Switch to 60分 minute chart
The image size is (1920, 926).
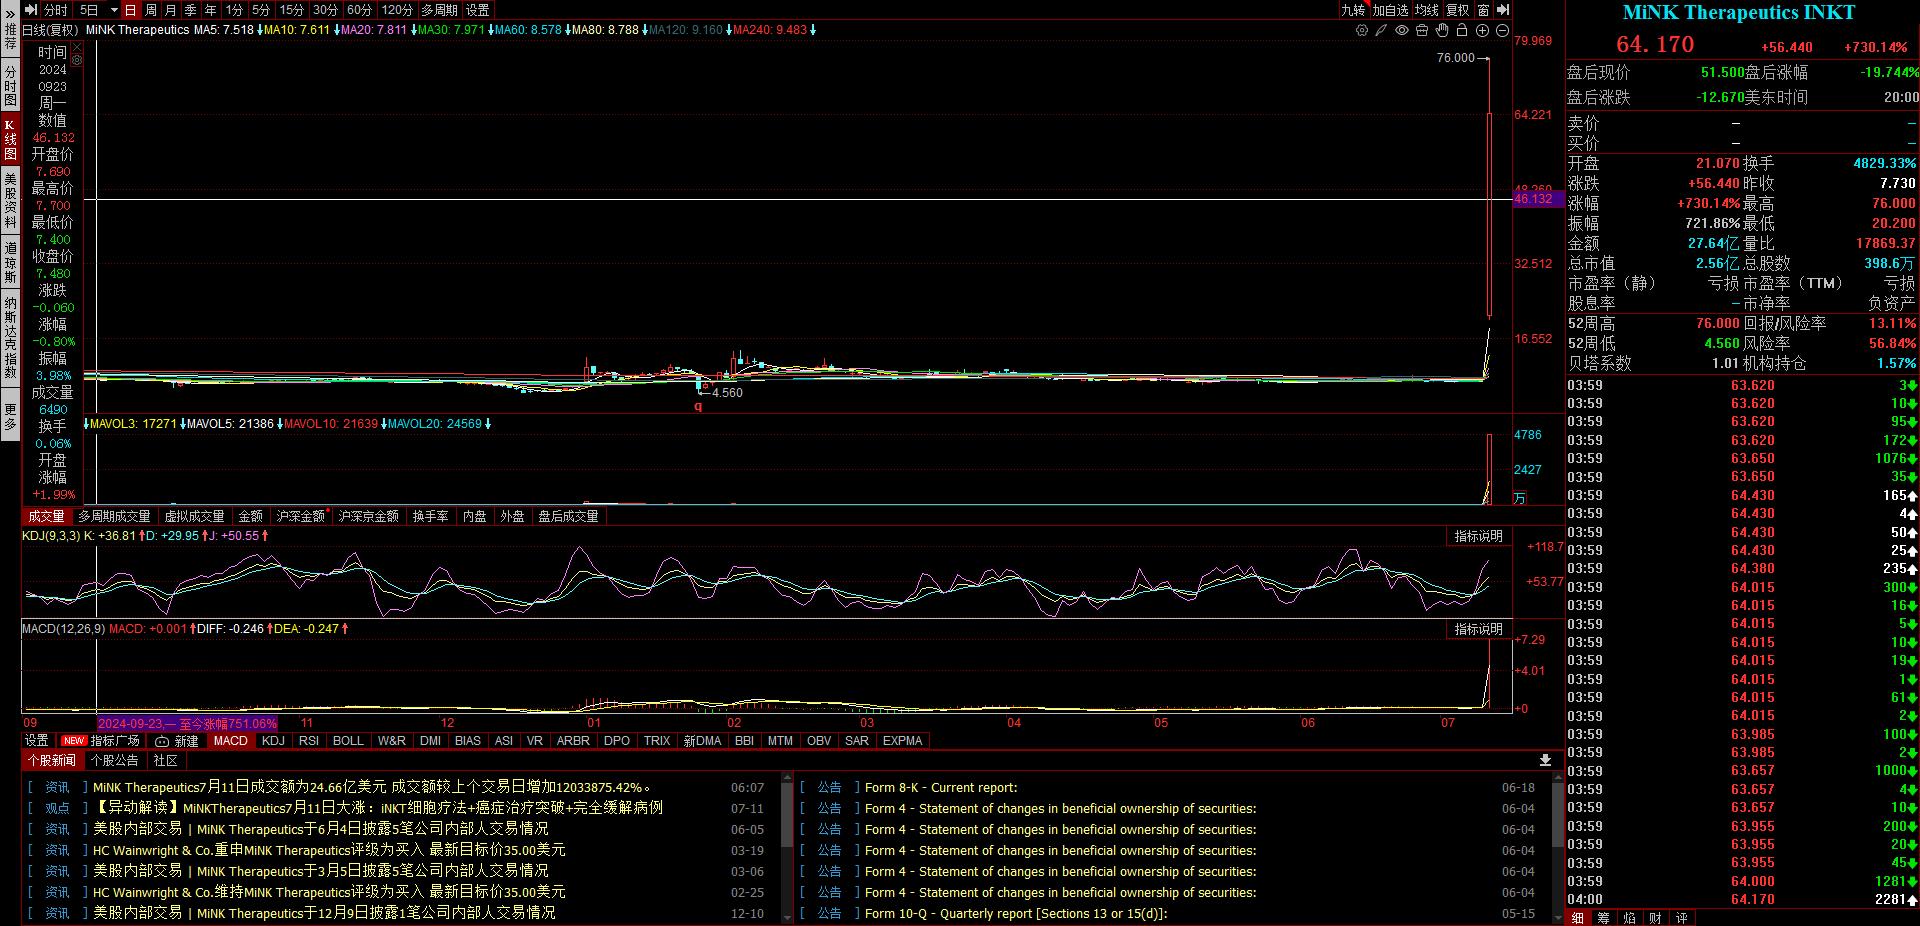pos(360,10)
